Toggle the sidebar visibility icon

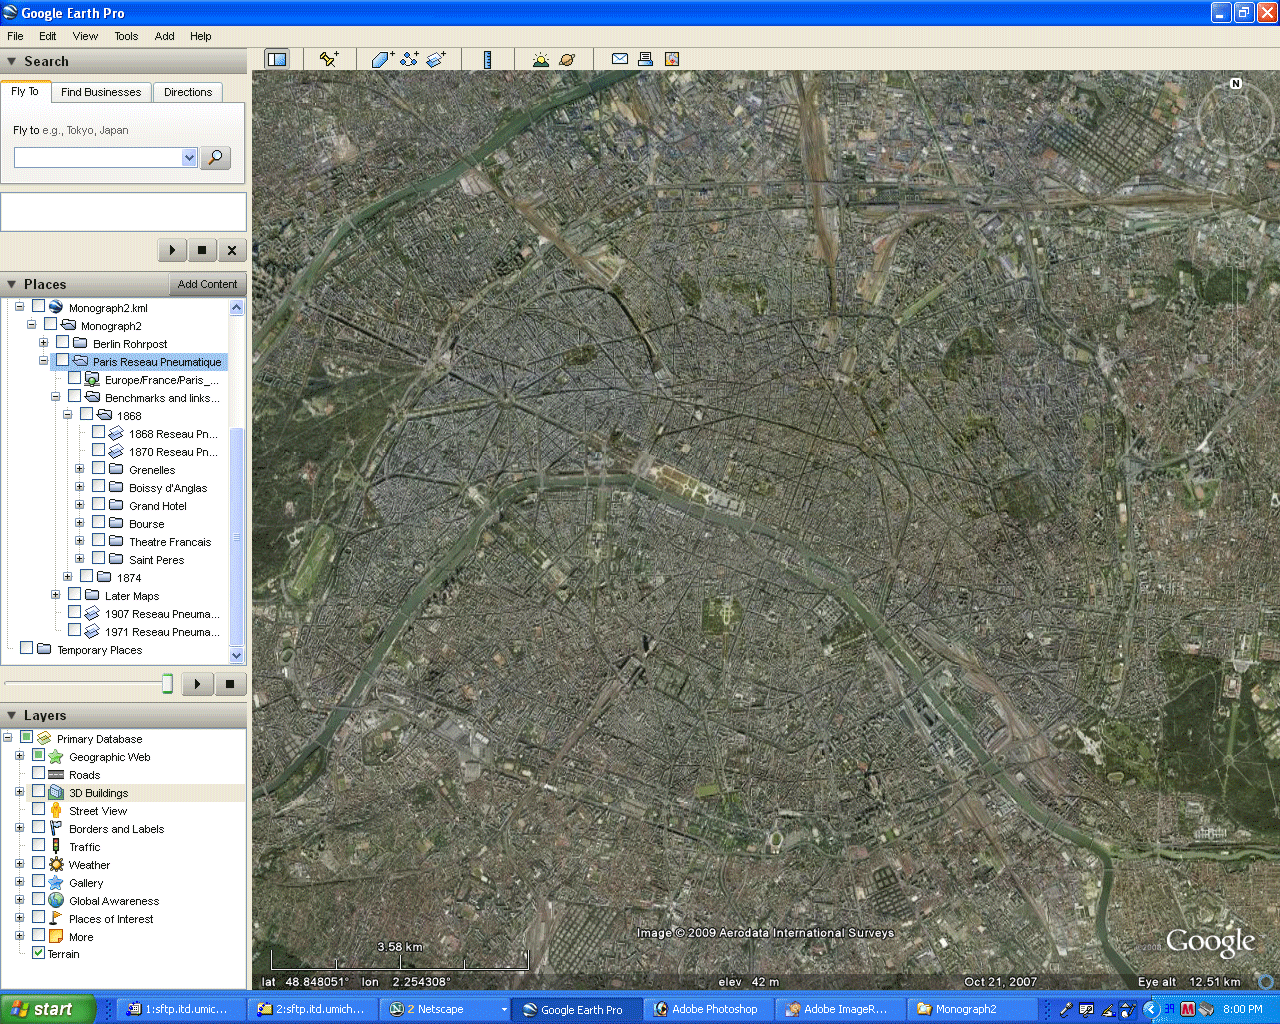pyautogui.click(x=277, y=59)
